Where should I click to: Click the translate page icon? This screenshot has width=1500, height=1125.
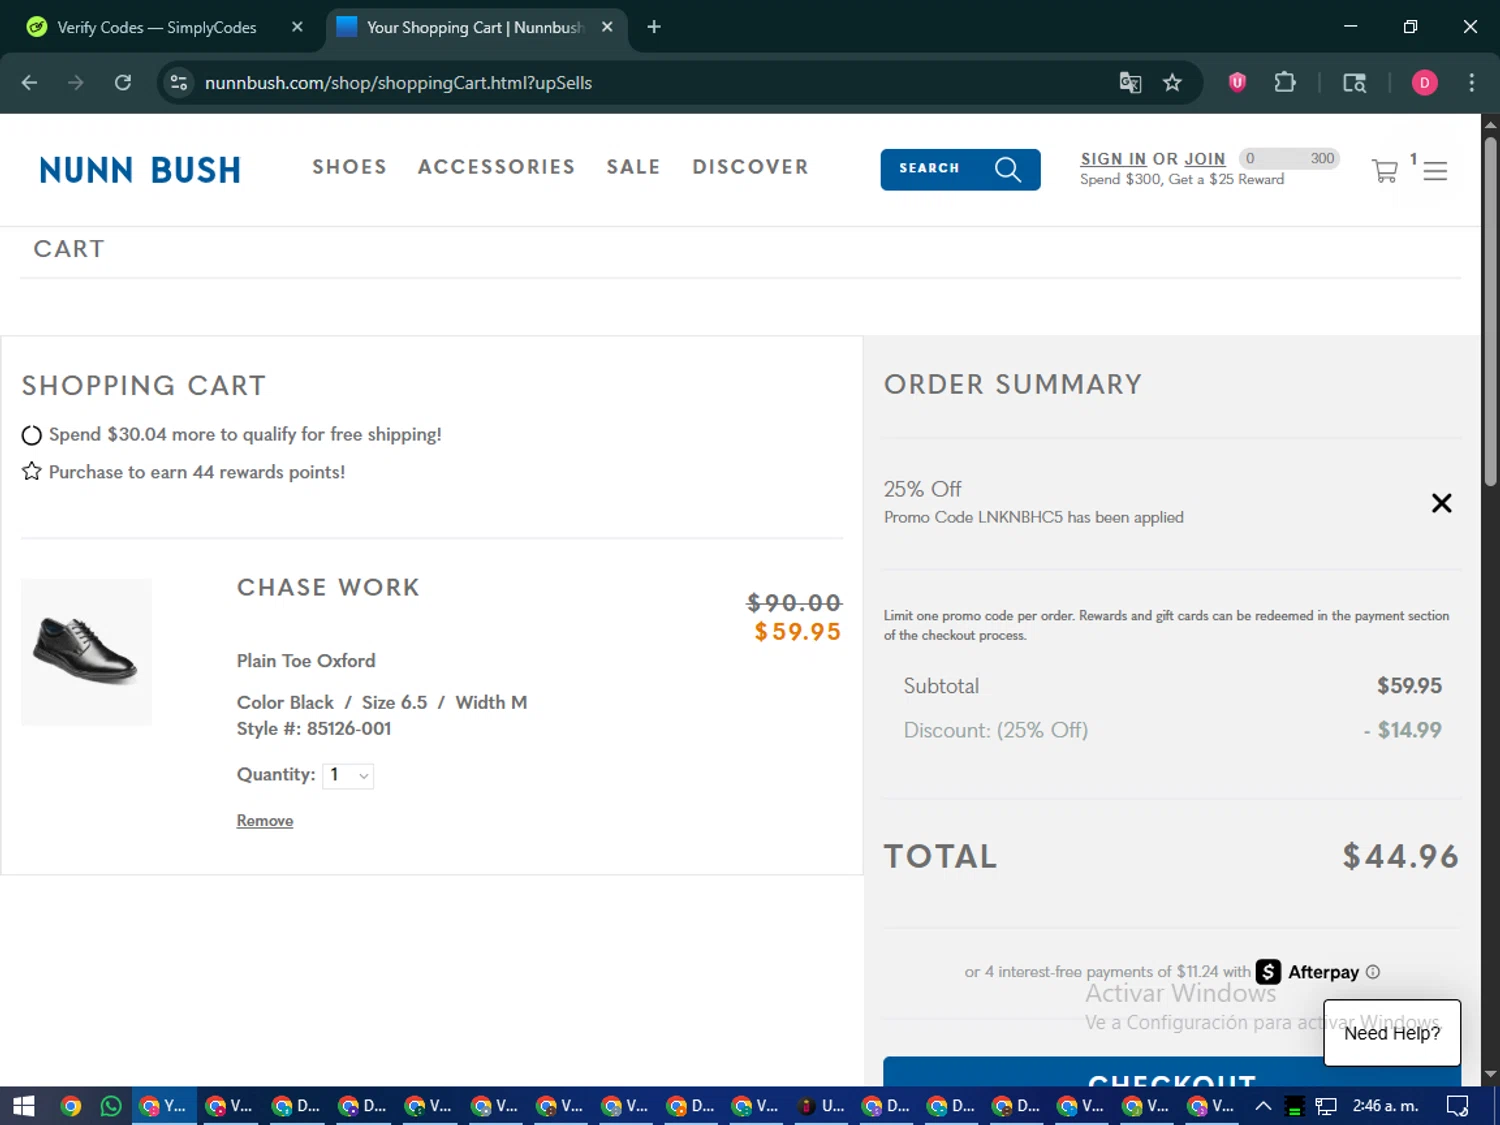[x=1130, y=83]
